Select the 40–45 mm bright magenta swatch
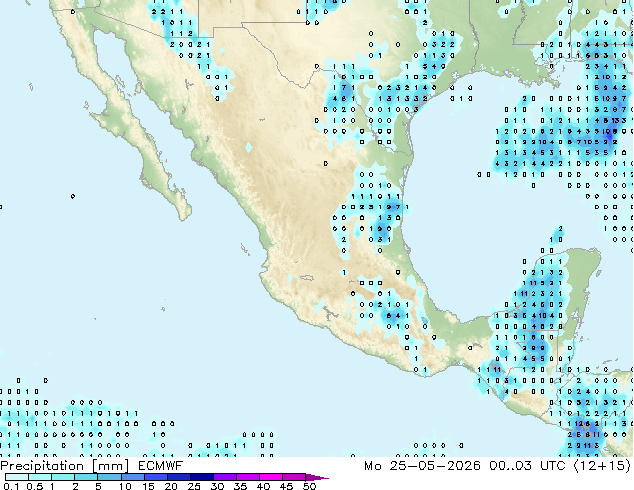Viewport: 634px width, 490px height. point(271,477)
